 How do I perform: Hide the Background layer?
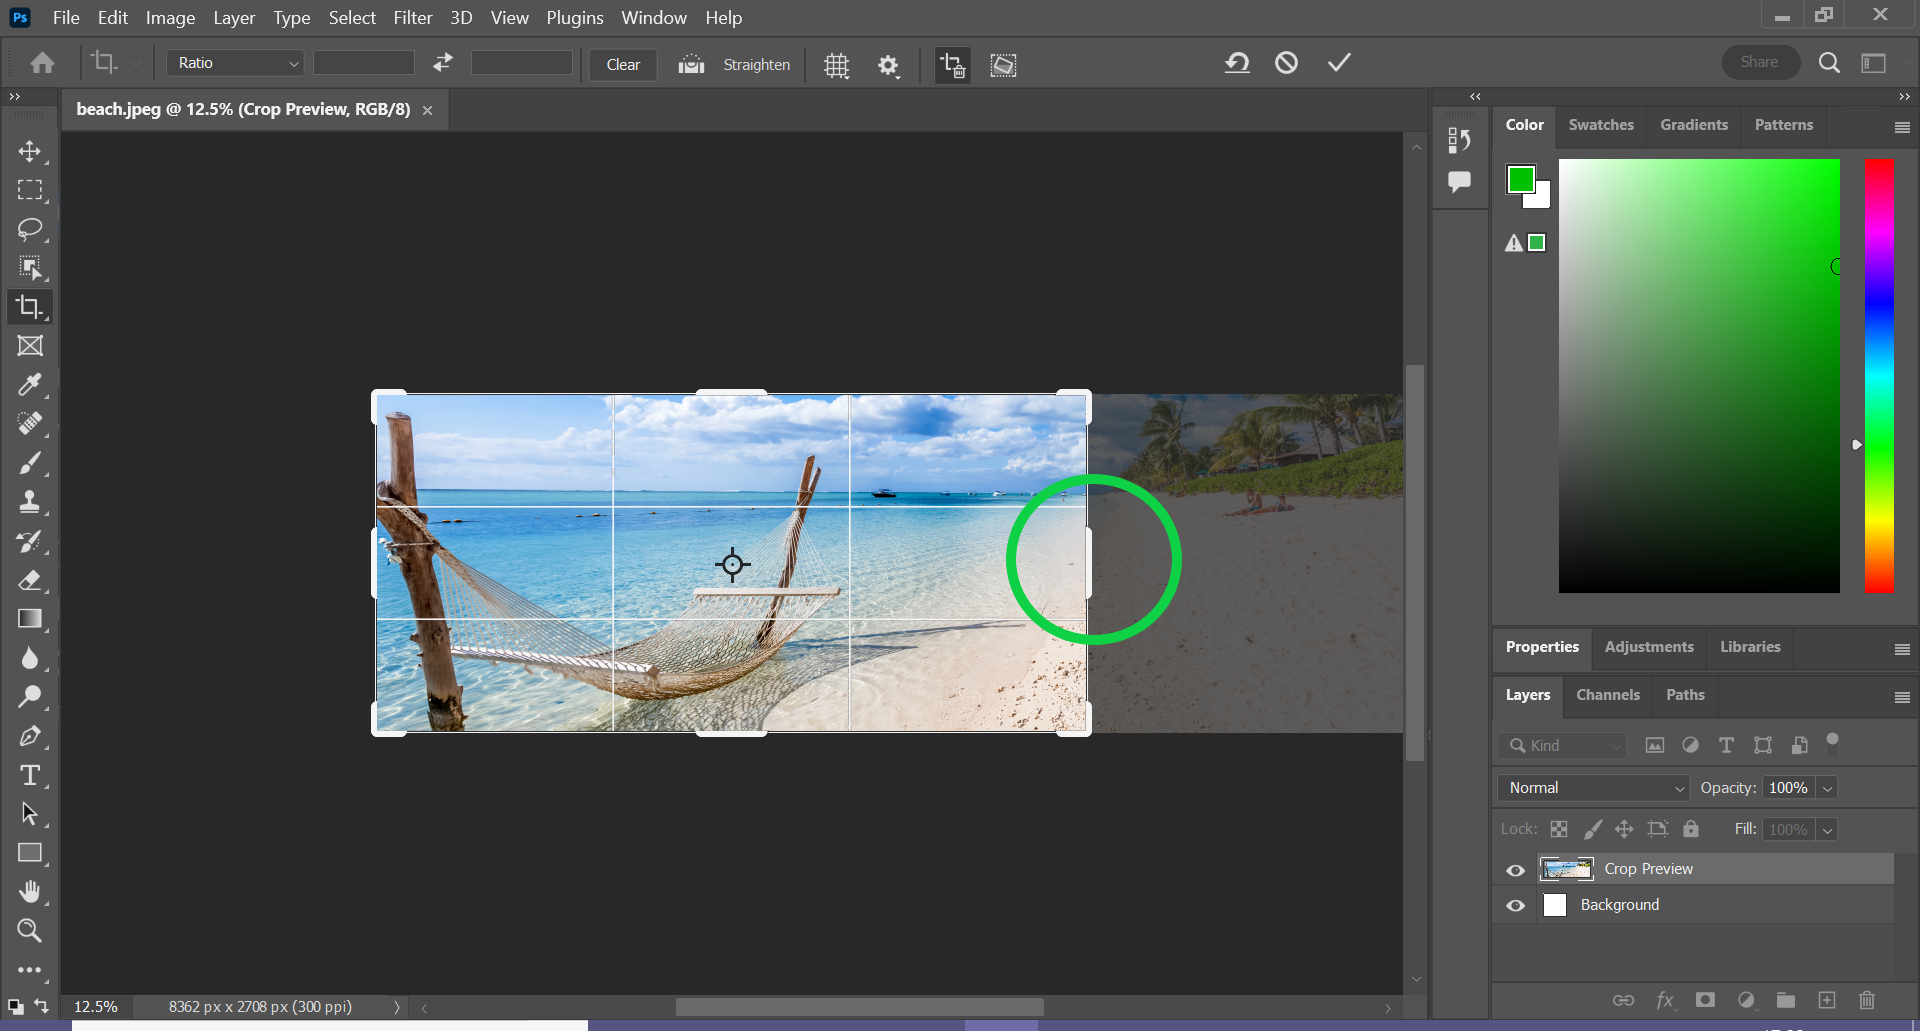point(1516,906)
